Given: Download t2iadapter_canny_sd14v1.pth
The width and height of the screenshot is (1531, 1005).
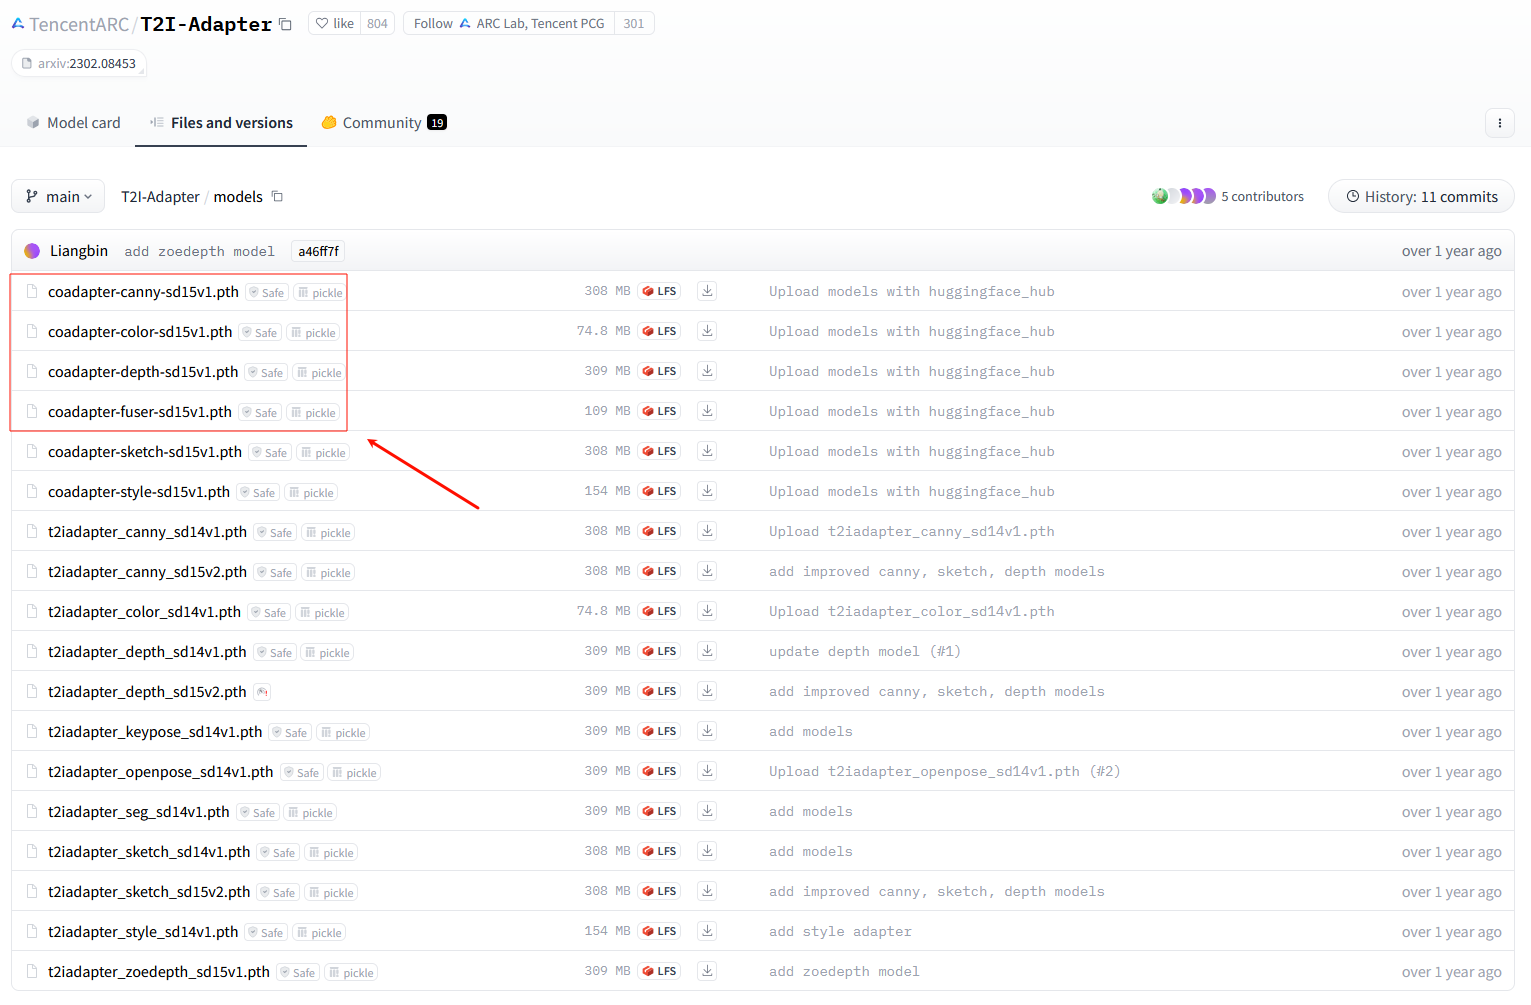Looking at the screenshot, I should pos(707,531).
